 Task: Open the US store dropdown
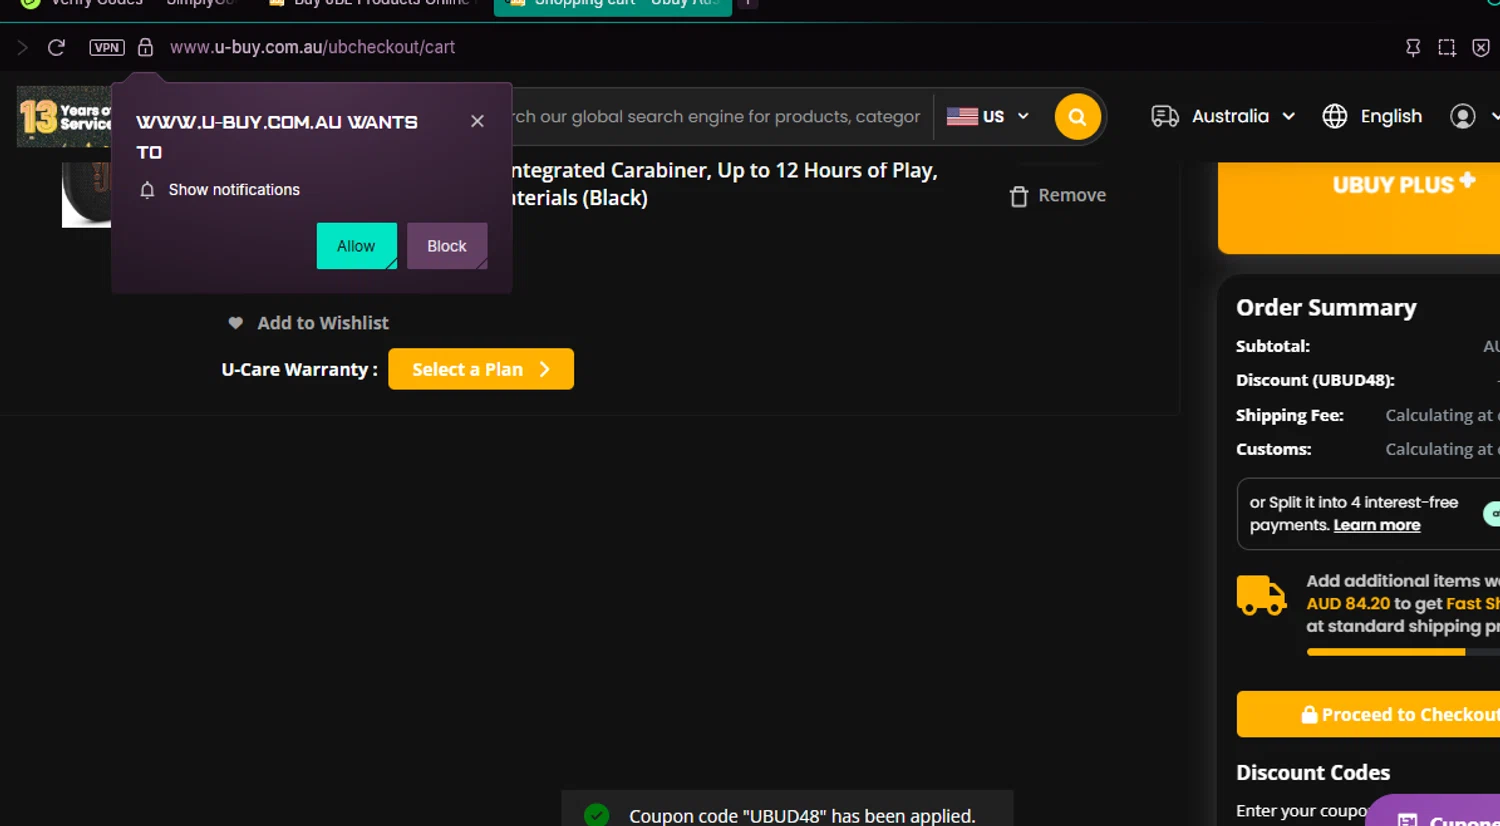point(987,116)
